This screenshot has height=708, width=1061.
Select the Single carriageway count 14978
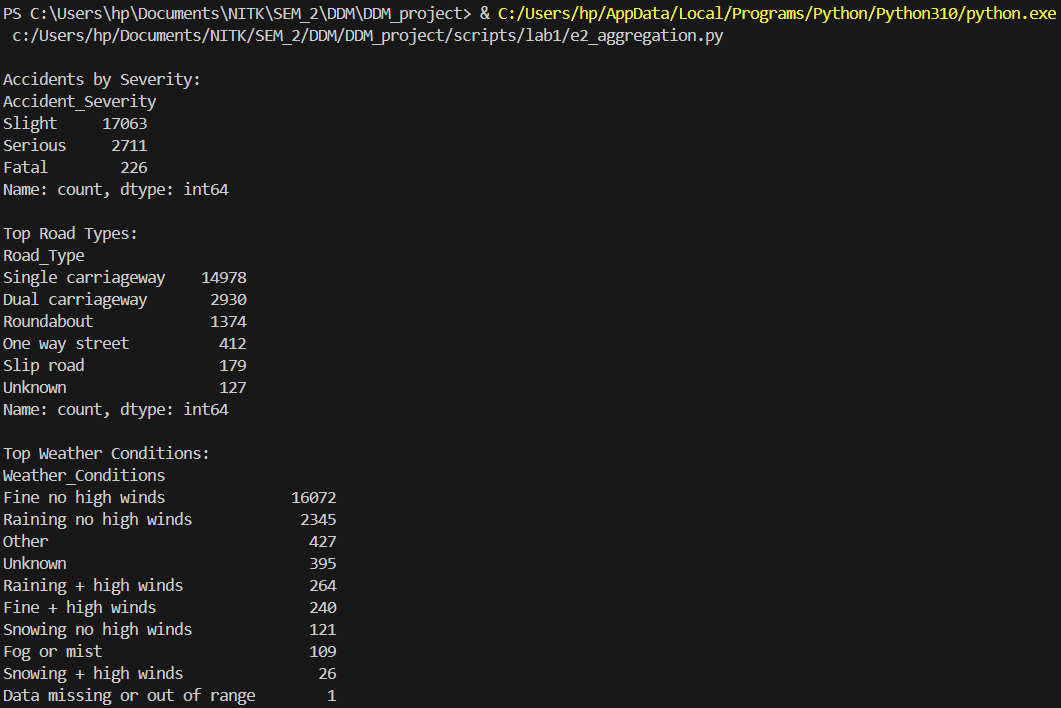coord(224,277)
